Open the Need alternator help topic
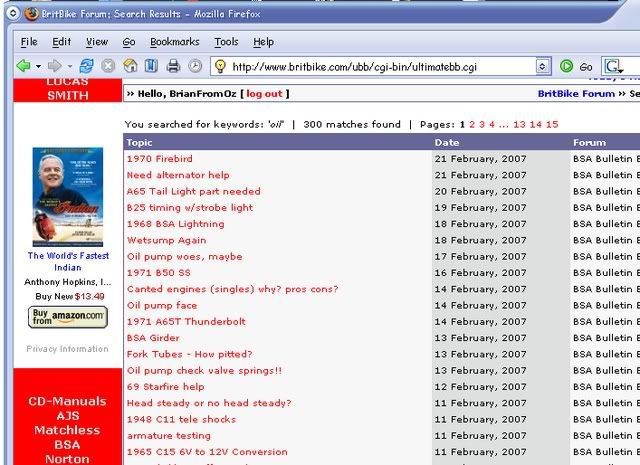 tap(178, 175)
